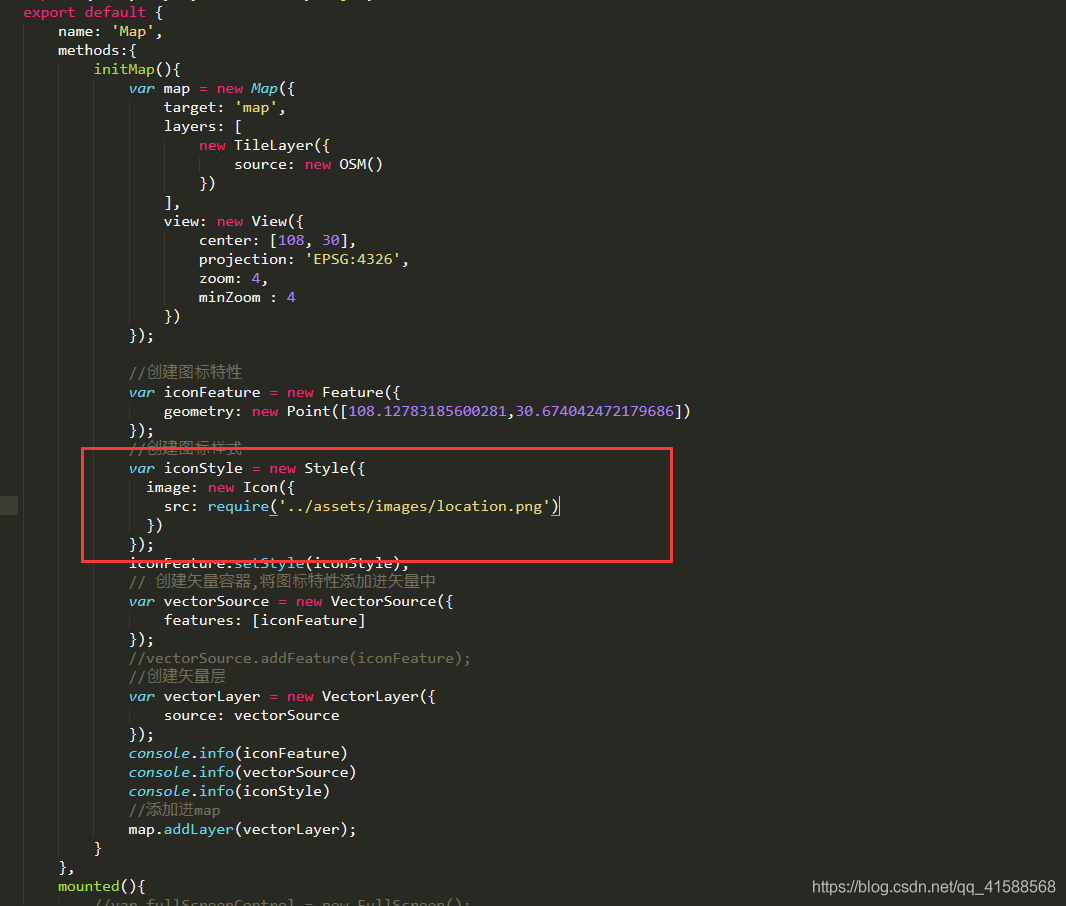Click the initMap() method name
Screen dimensions: 1066x906
pos(124,69)
